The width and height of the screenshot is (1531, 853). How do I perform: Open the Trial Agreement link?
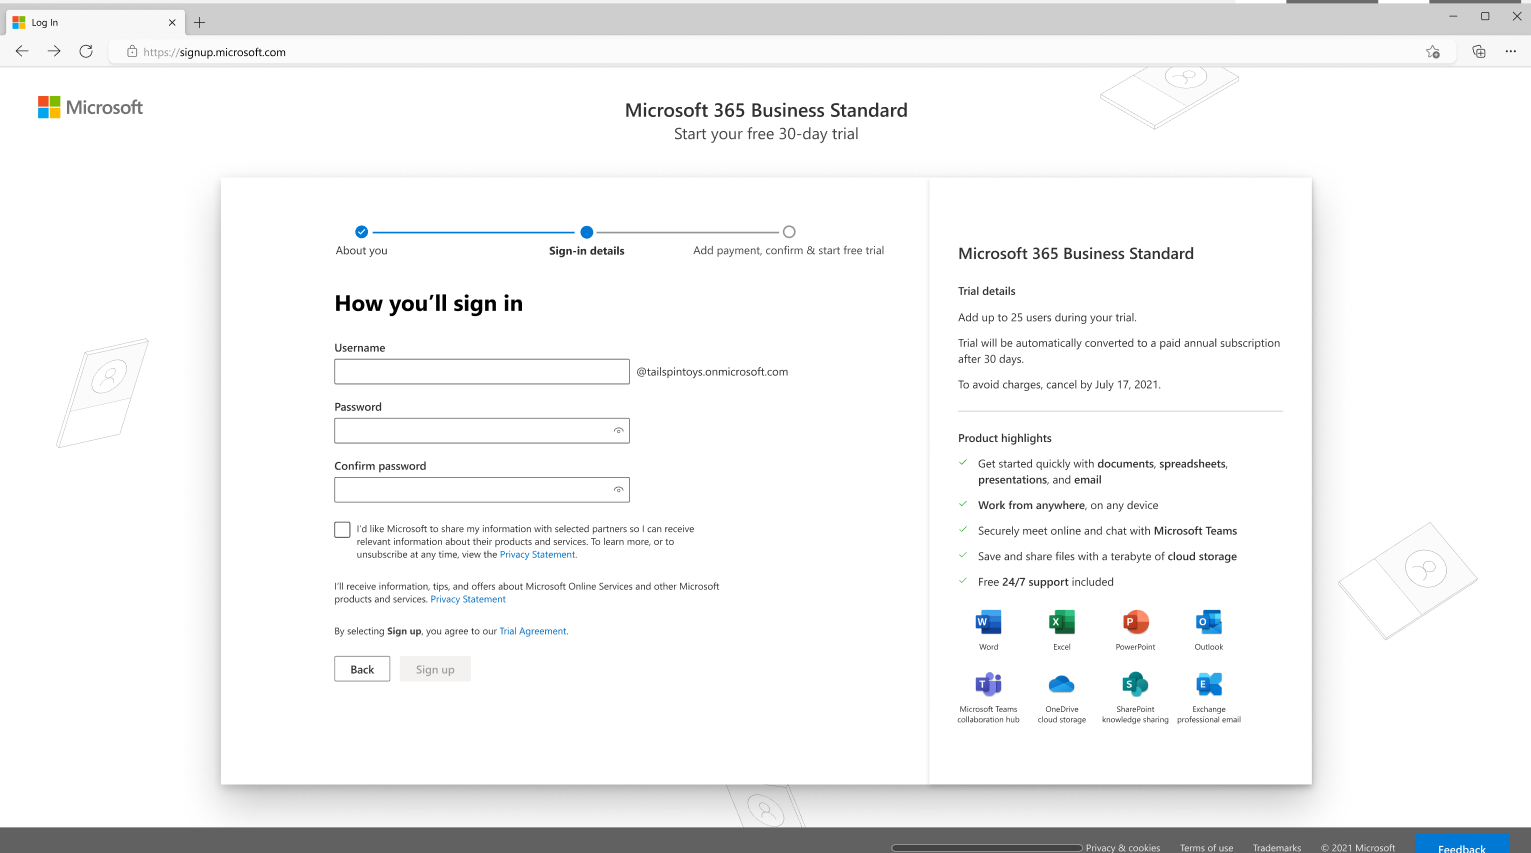point(533,631)
